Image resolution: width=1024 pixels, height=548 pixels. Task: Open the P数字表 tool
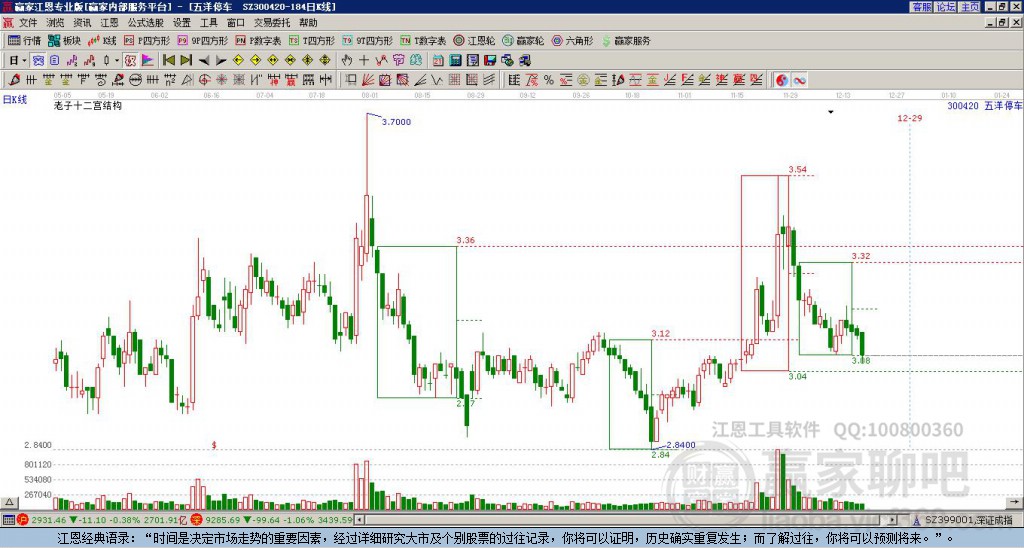(258, 40)
